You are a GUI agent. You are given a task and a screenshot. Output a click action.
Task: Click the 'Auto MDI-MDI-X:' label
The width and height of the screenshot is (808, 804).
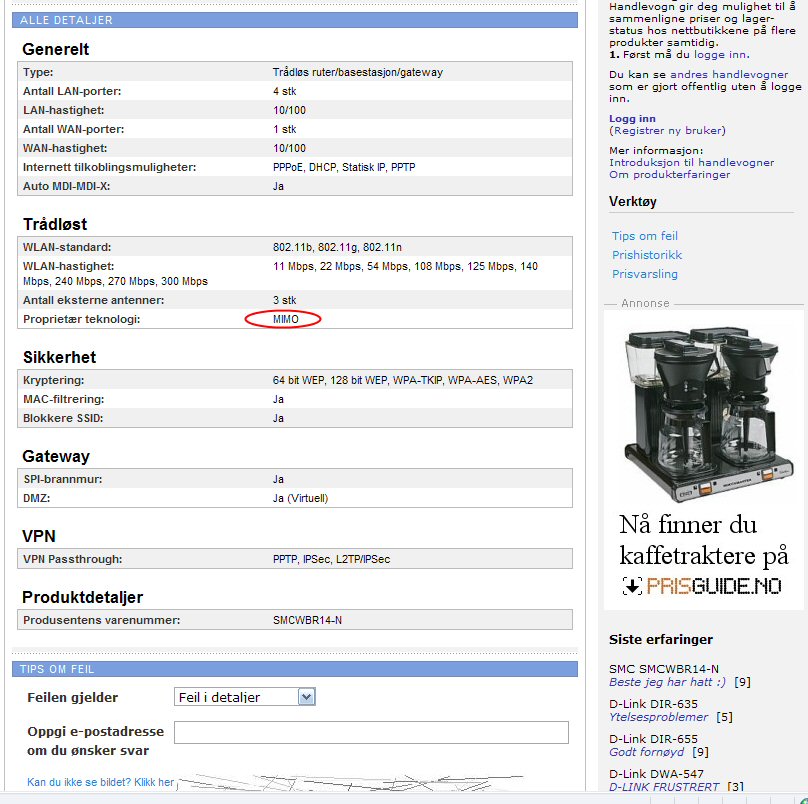point(66,186)
